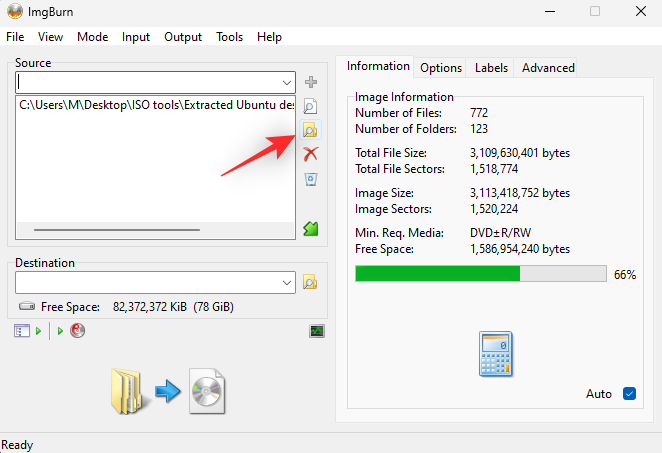This screenshot has height=453, width=662.
Task: Click the red X remove item icon
Action: click(310, 154)
